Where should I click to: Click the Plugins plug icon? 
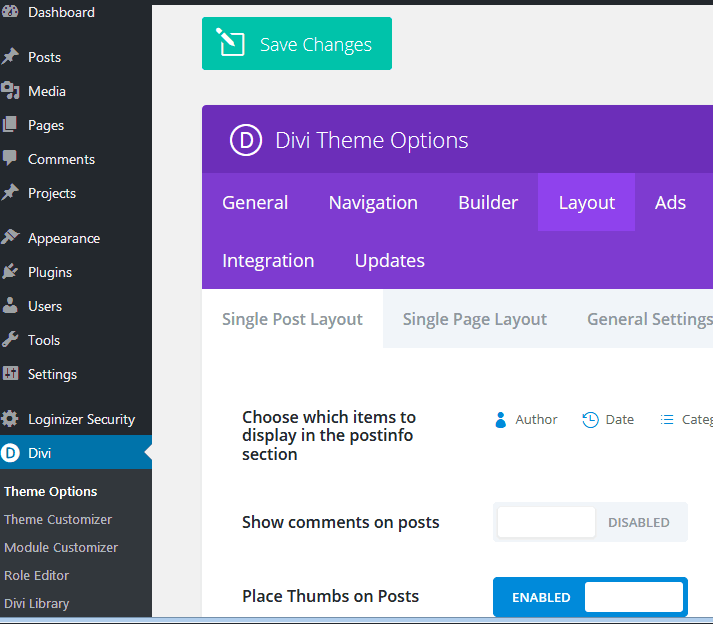tap(10, 272)
